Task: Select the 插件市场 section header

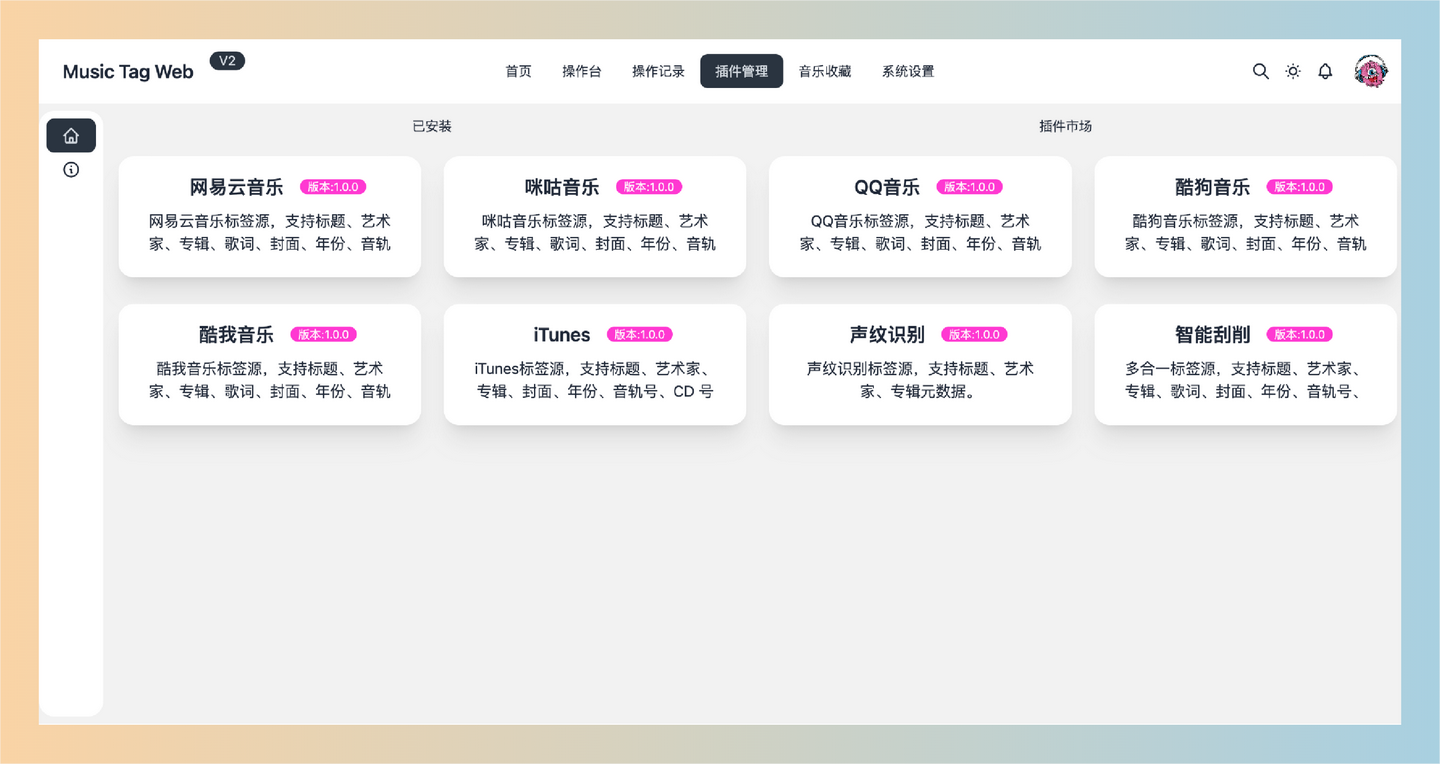Action: coord(1064,126)
